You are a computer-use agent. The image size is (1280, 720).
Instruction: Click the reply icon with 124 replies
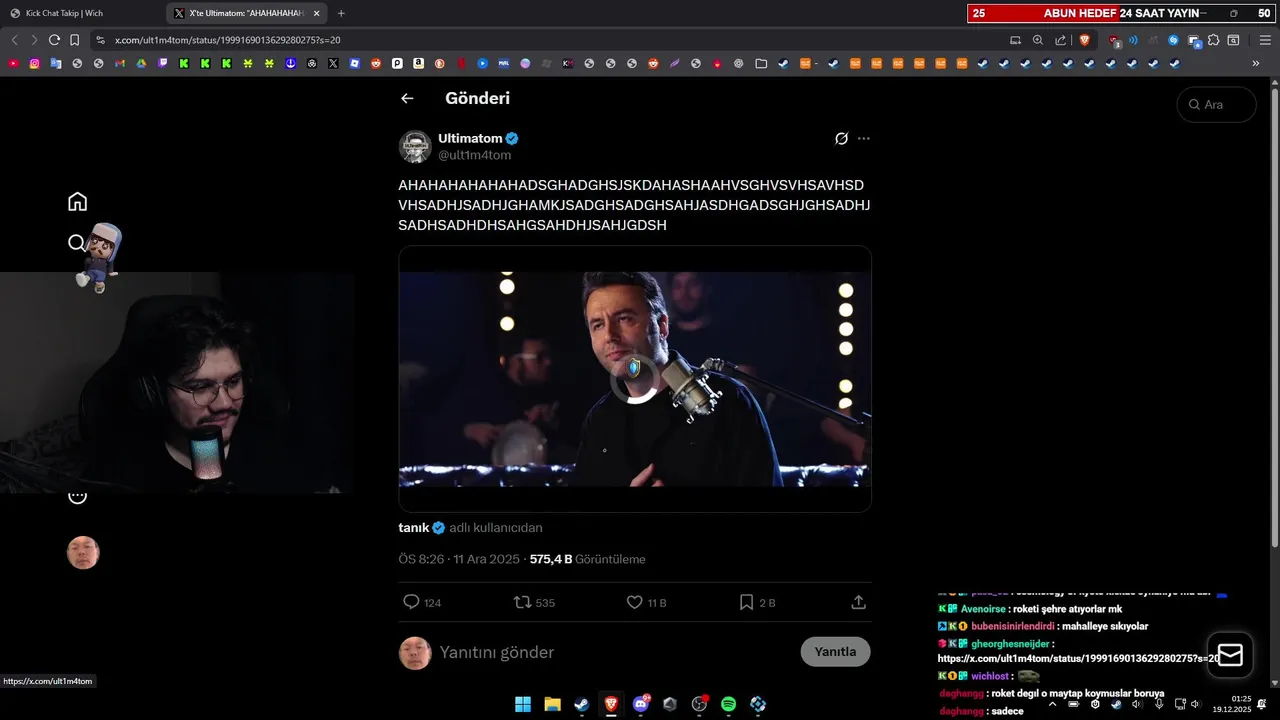tap(410, 602)
